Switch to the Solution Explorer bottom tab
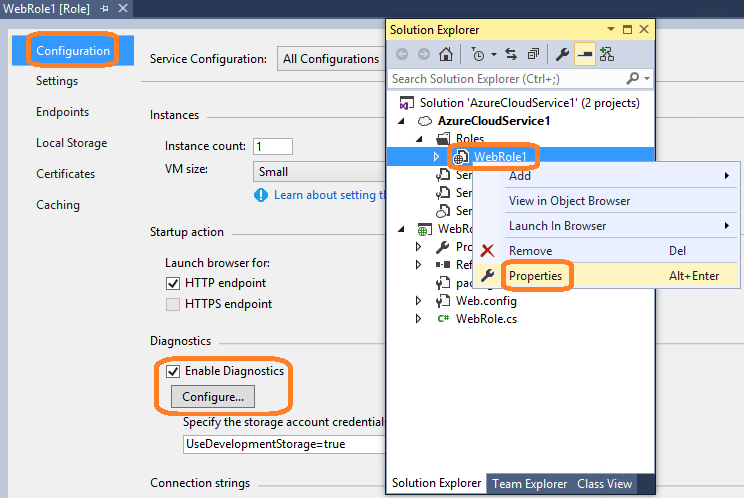This screenshot has height=498, width=744. point(436,483)
